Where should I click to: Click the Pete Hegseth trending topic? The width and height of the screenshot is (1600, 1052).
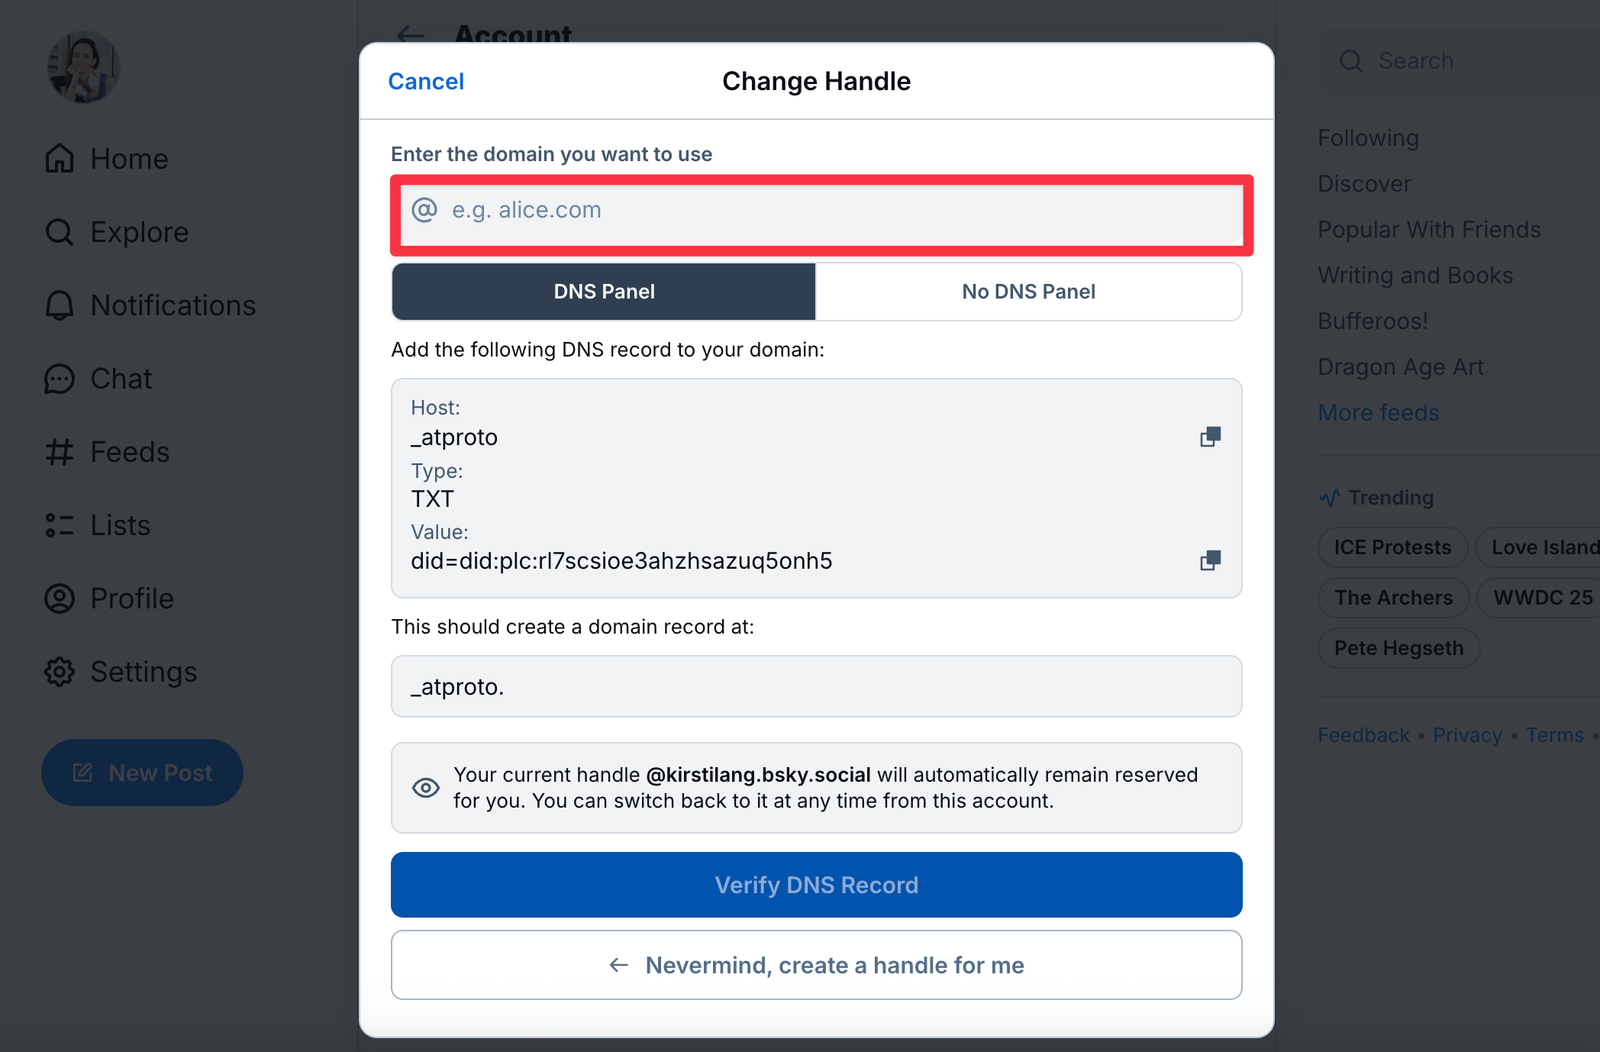1398,647
